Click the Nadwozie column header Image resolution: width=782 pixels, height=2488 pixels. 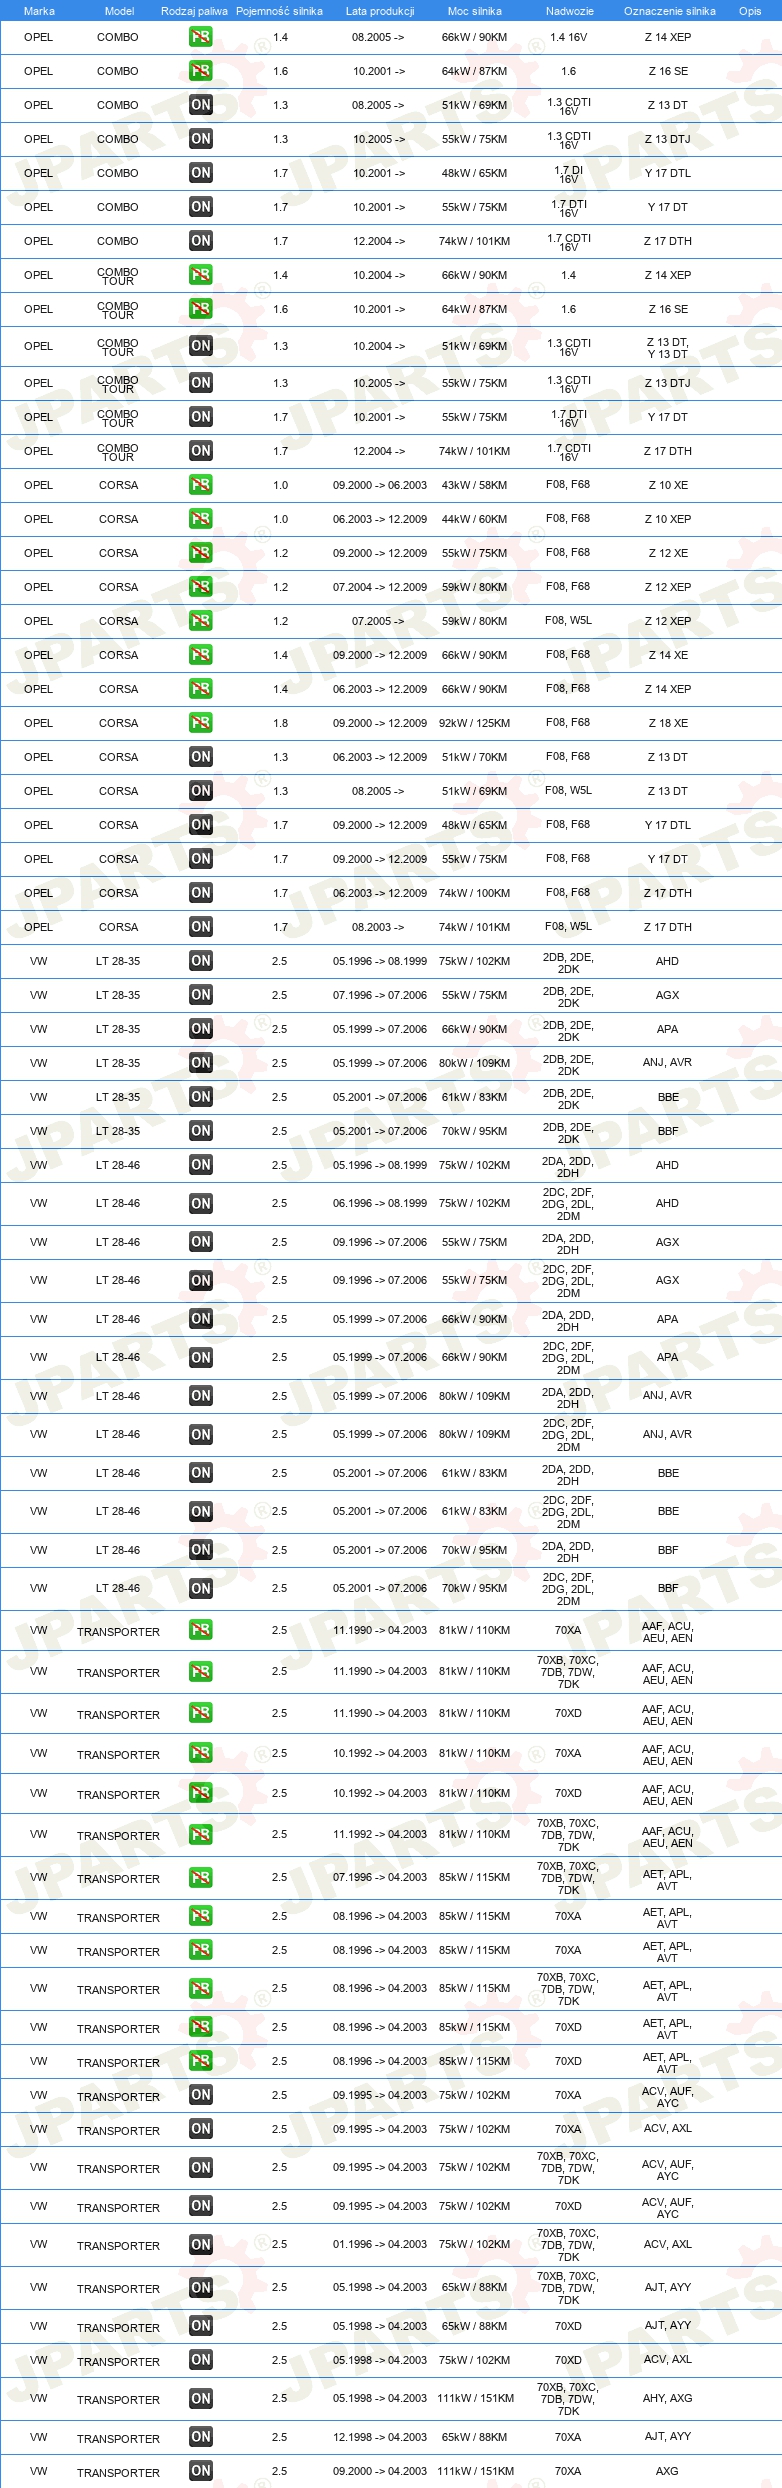[569, 11]
